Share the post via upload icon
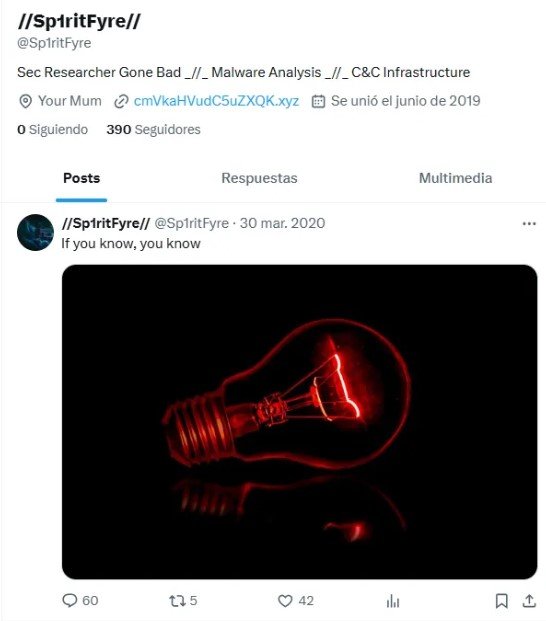Screen dimensions: 546x621 [529, 601]
